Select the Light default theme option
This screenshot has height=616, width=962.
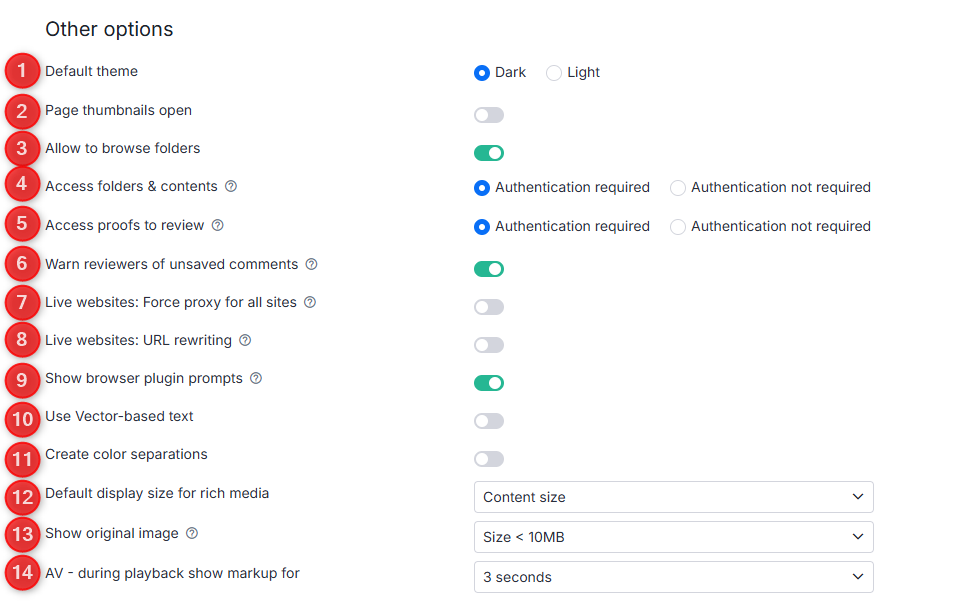(554, 73)
